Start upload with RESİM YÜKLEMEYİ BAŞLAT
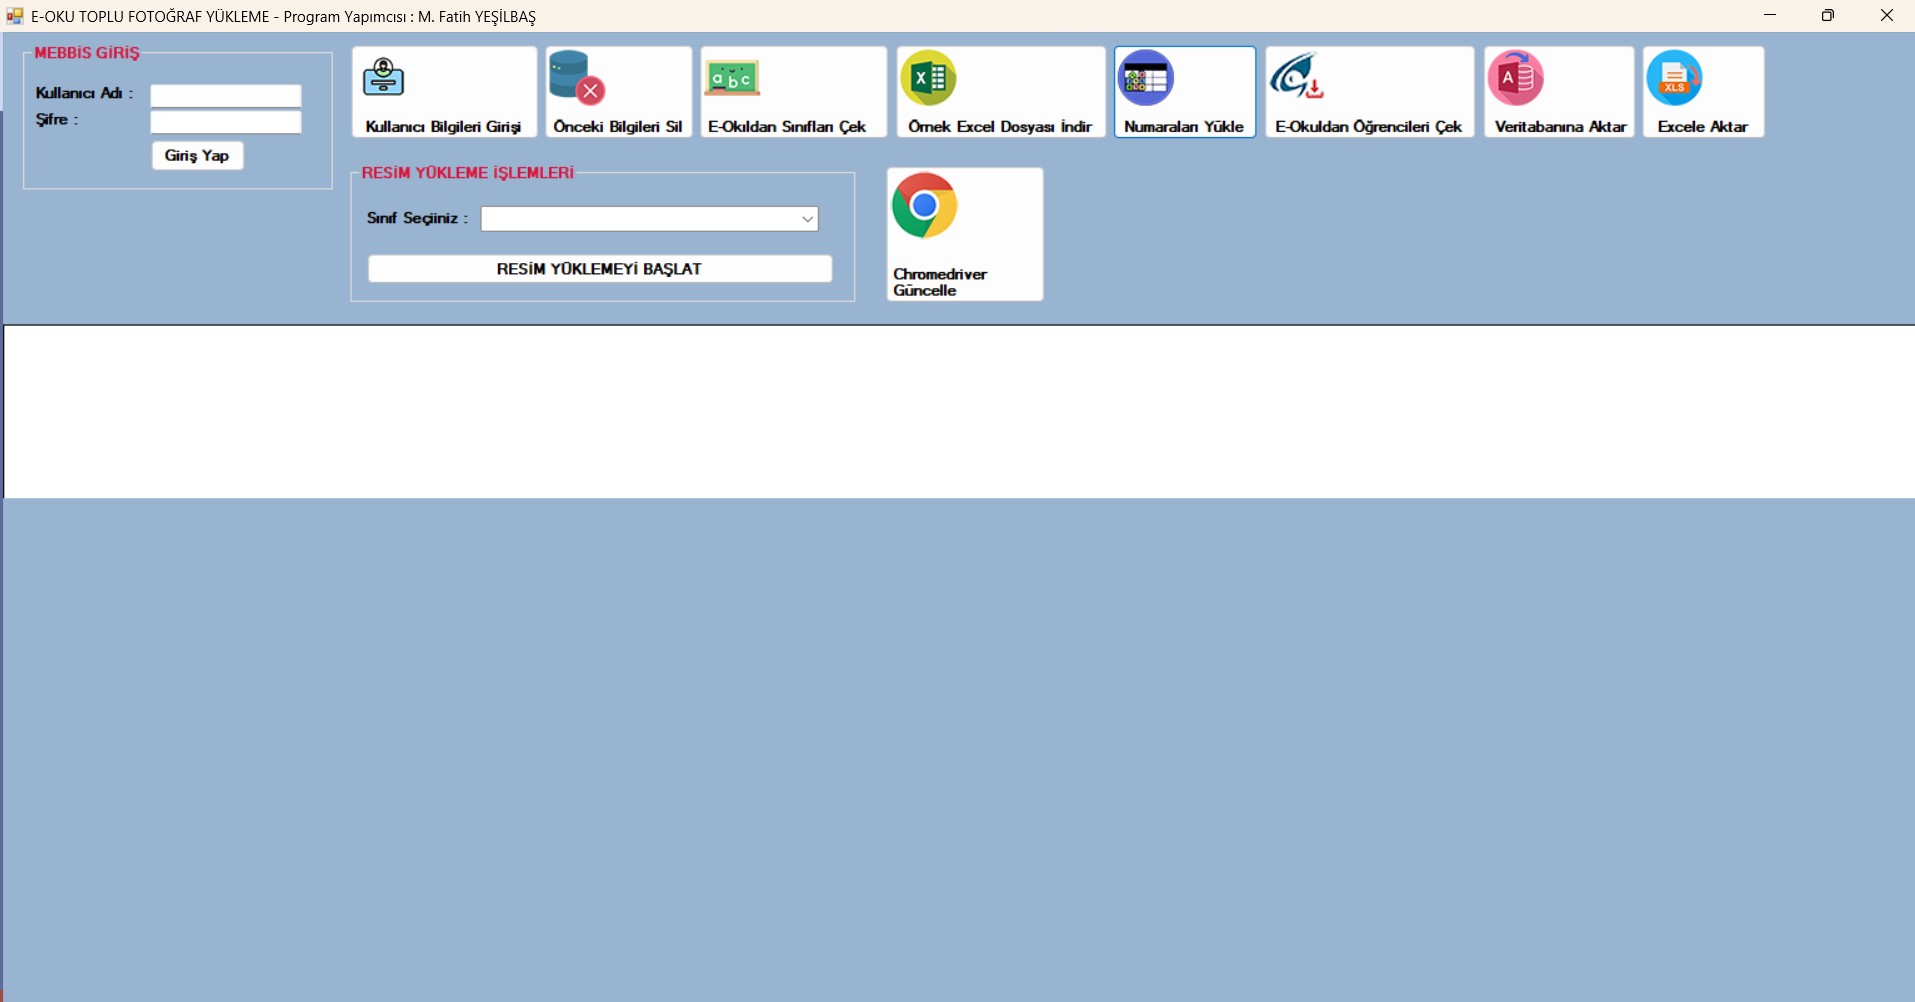 [599, 269]
